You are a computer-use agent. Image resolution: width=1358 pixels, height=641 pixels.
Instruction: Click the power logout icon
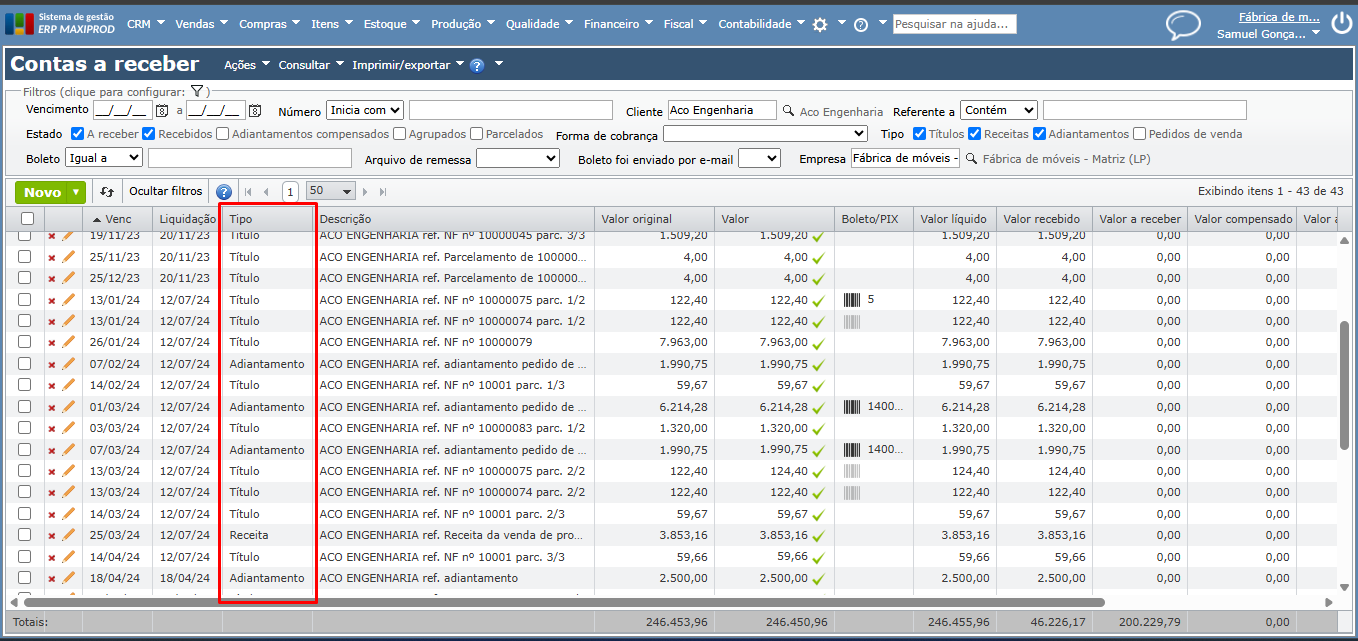pyautogui.click(x=1340, y=20)
